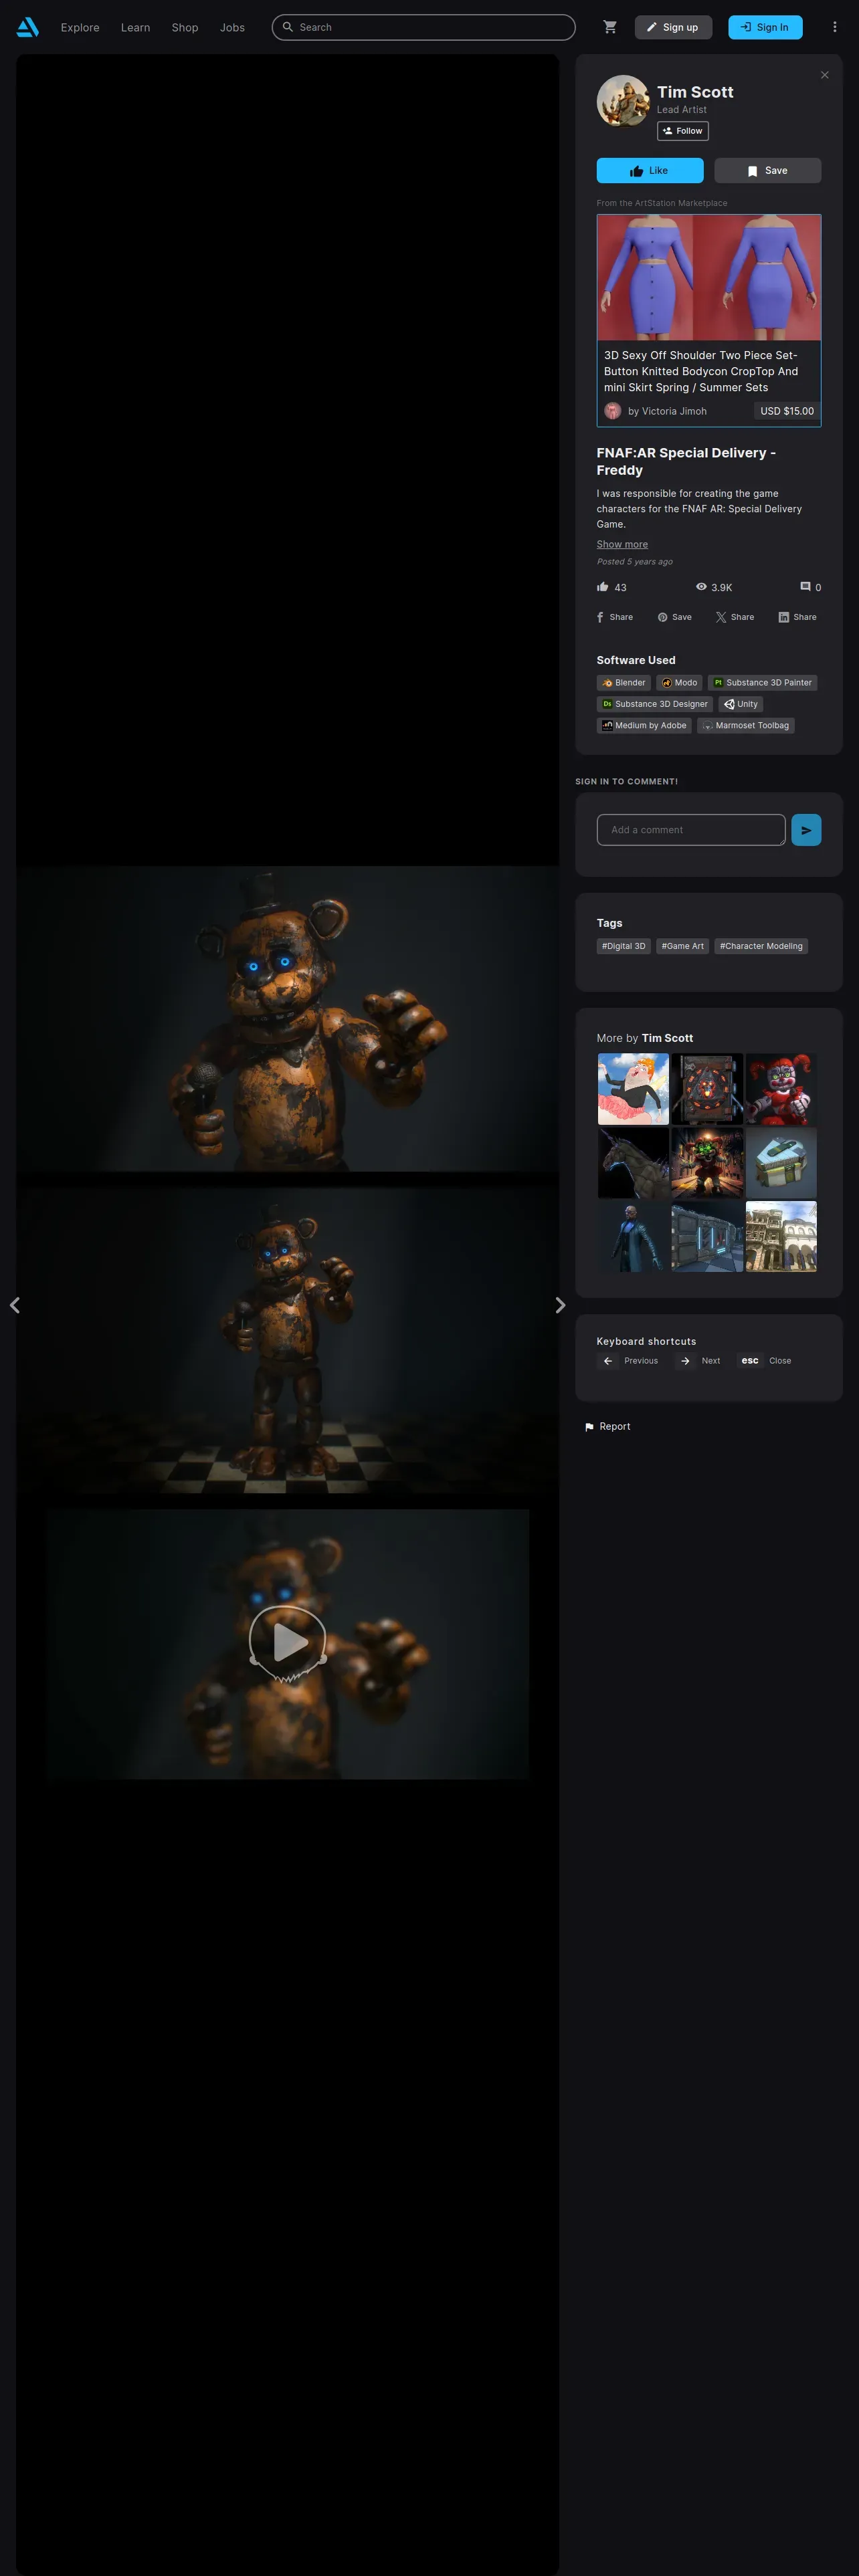Click the likes count showing 43
This screenshot has width=859, height=2576.
[x=612, y=587]
